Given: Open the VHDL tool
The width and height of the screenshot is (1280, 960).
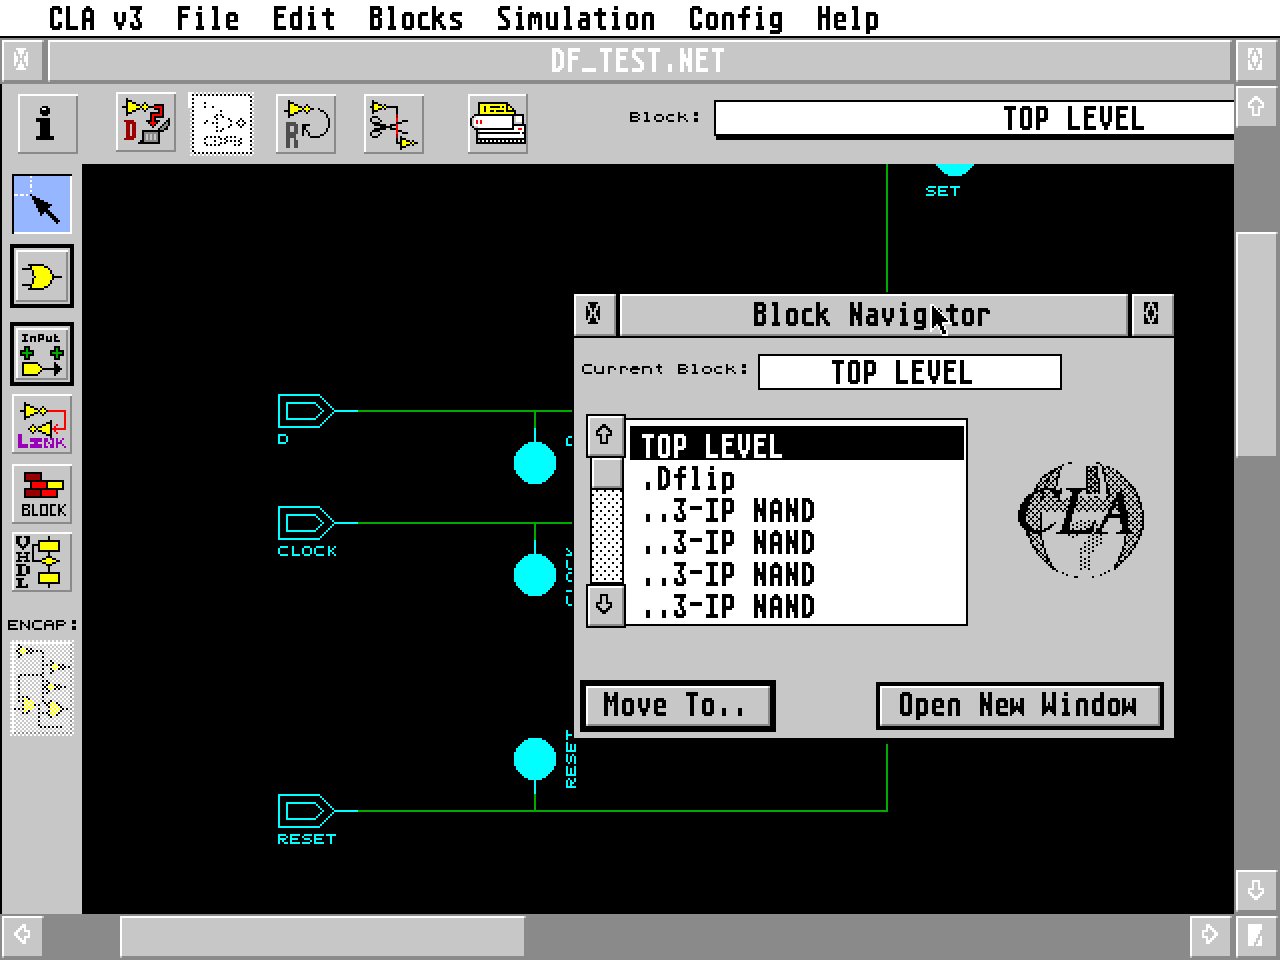Looking at the screenshot, I should pos(42,562).
